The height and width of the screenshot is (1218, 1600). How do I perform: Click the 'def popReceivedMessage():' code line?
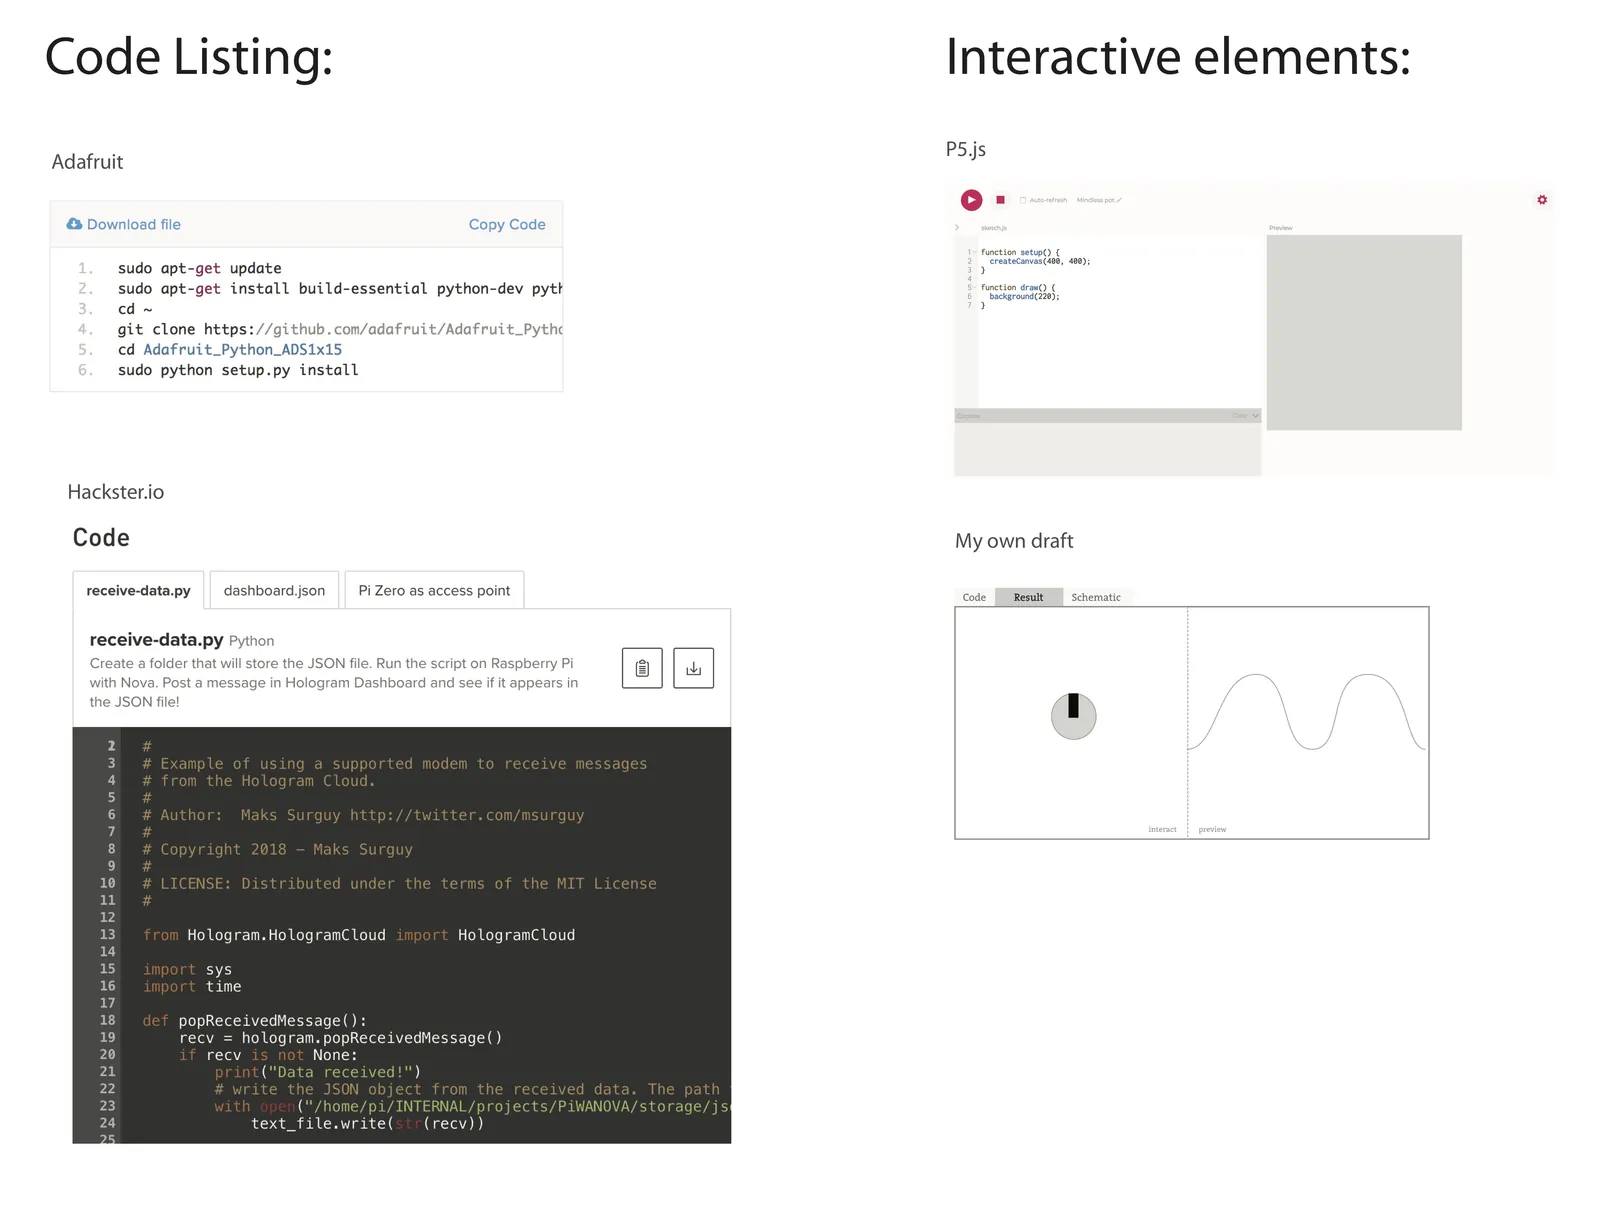click(x=255, y=1020)
